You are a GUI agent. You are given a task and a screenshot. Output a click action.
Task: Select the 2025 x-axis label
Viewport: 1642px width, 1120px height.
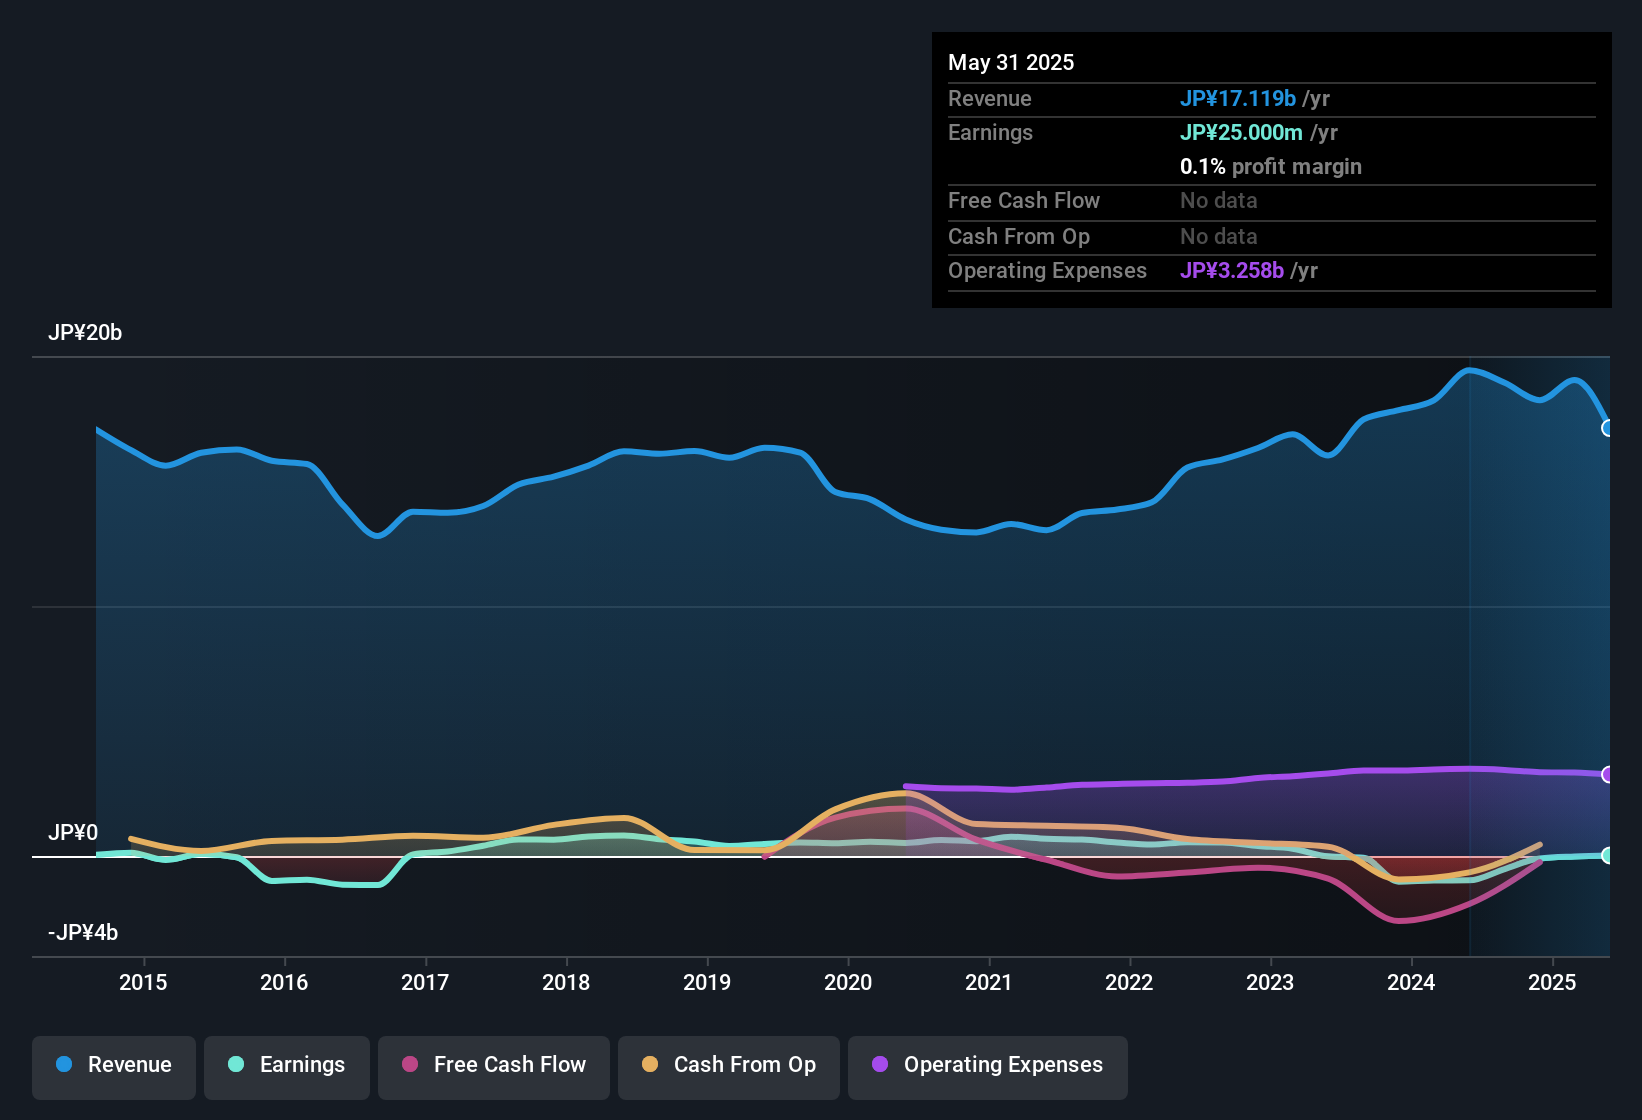tap(1552, 982)
